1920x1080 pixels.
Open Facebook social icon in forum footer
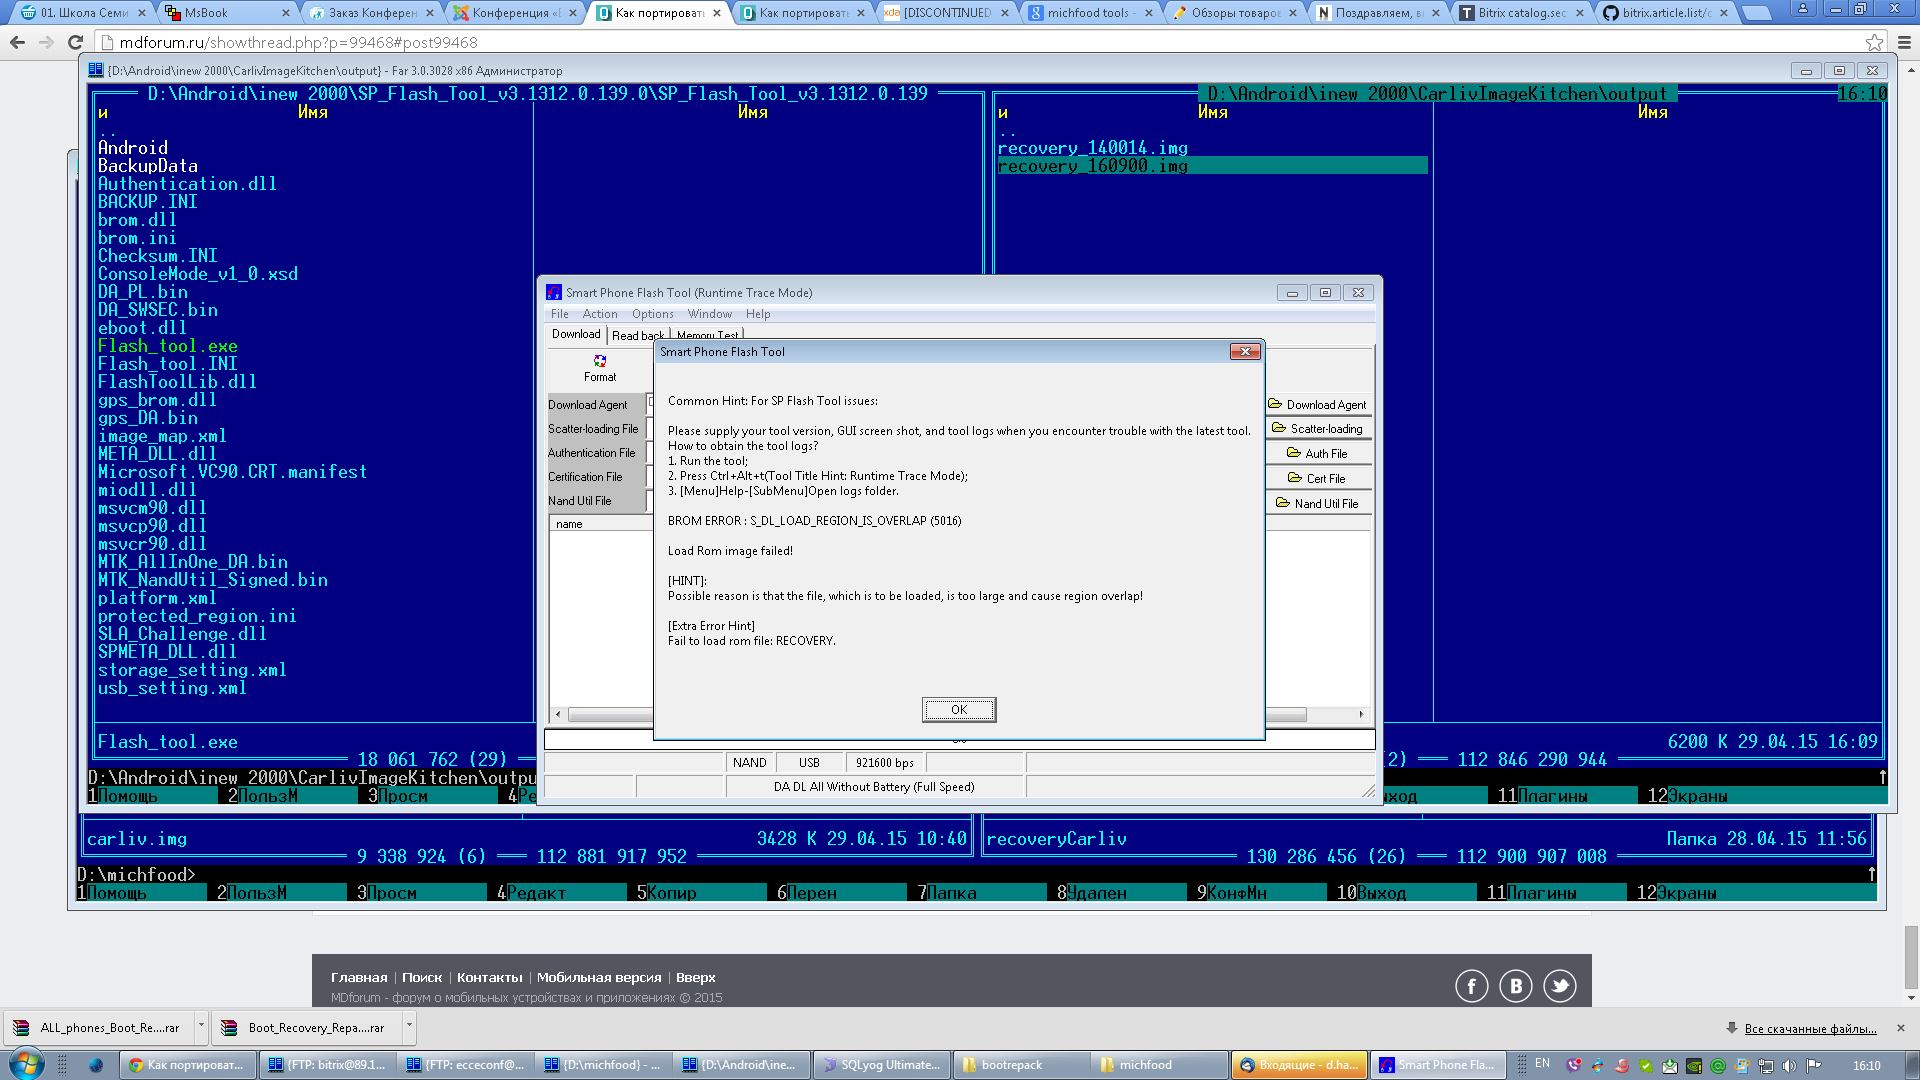[1471, 986]
